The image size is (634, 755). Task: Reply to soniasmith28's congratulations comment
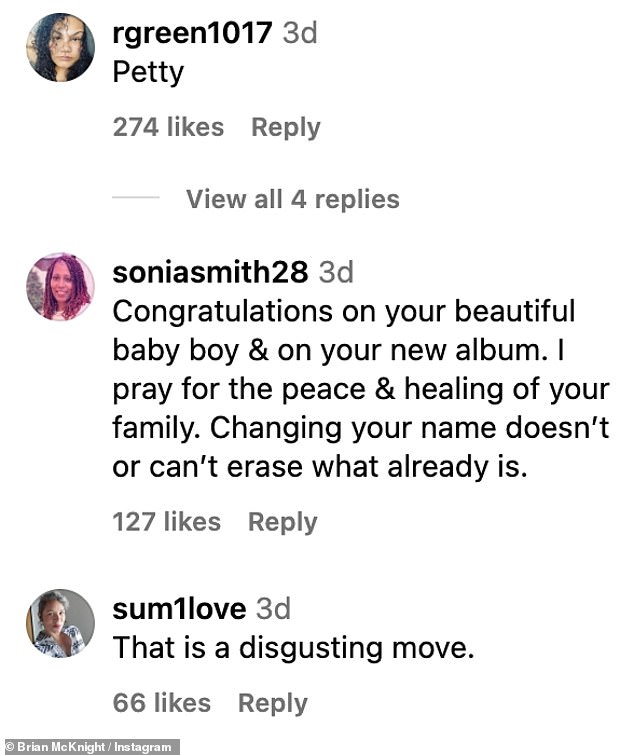pyautogui.click(x=283, y=522)
